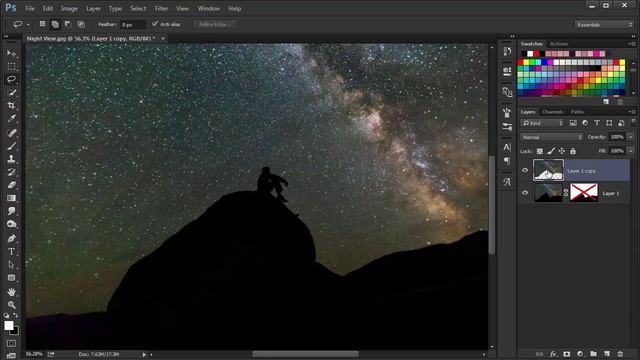Hide Layer 1 copy visibility eye
The image size is (640, 360).
[525, 171]
